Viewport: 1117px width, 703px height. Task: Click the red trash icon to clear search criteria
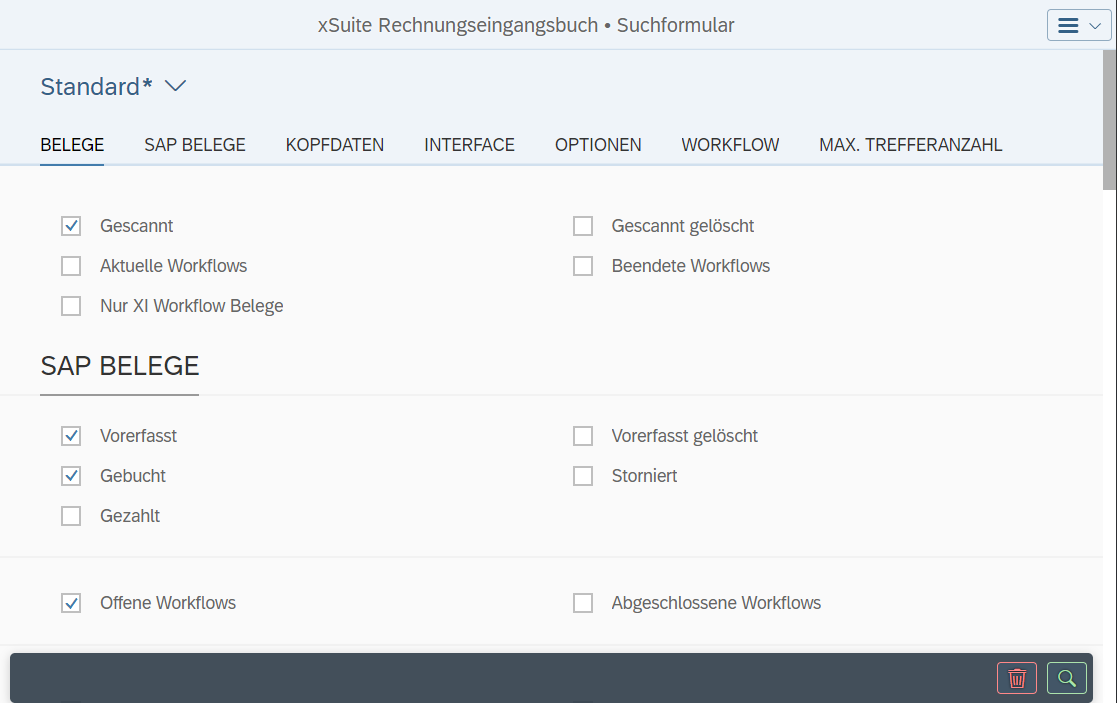[x=1017, y=677]
